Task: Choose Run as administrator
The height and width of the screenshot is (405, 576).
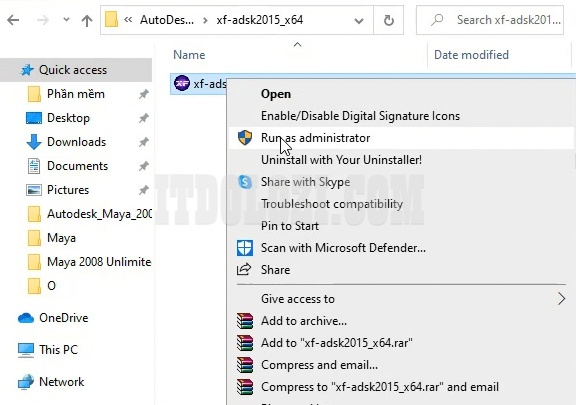Action: coord(400,138)
